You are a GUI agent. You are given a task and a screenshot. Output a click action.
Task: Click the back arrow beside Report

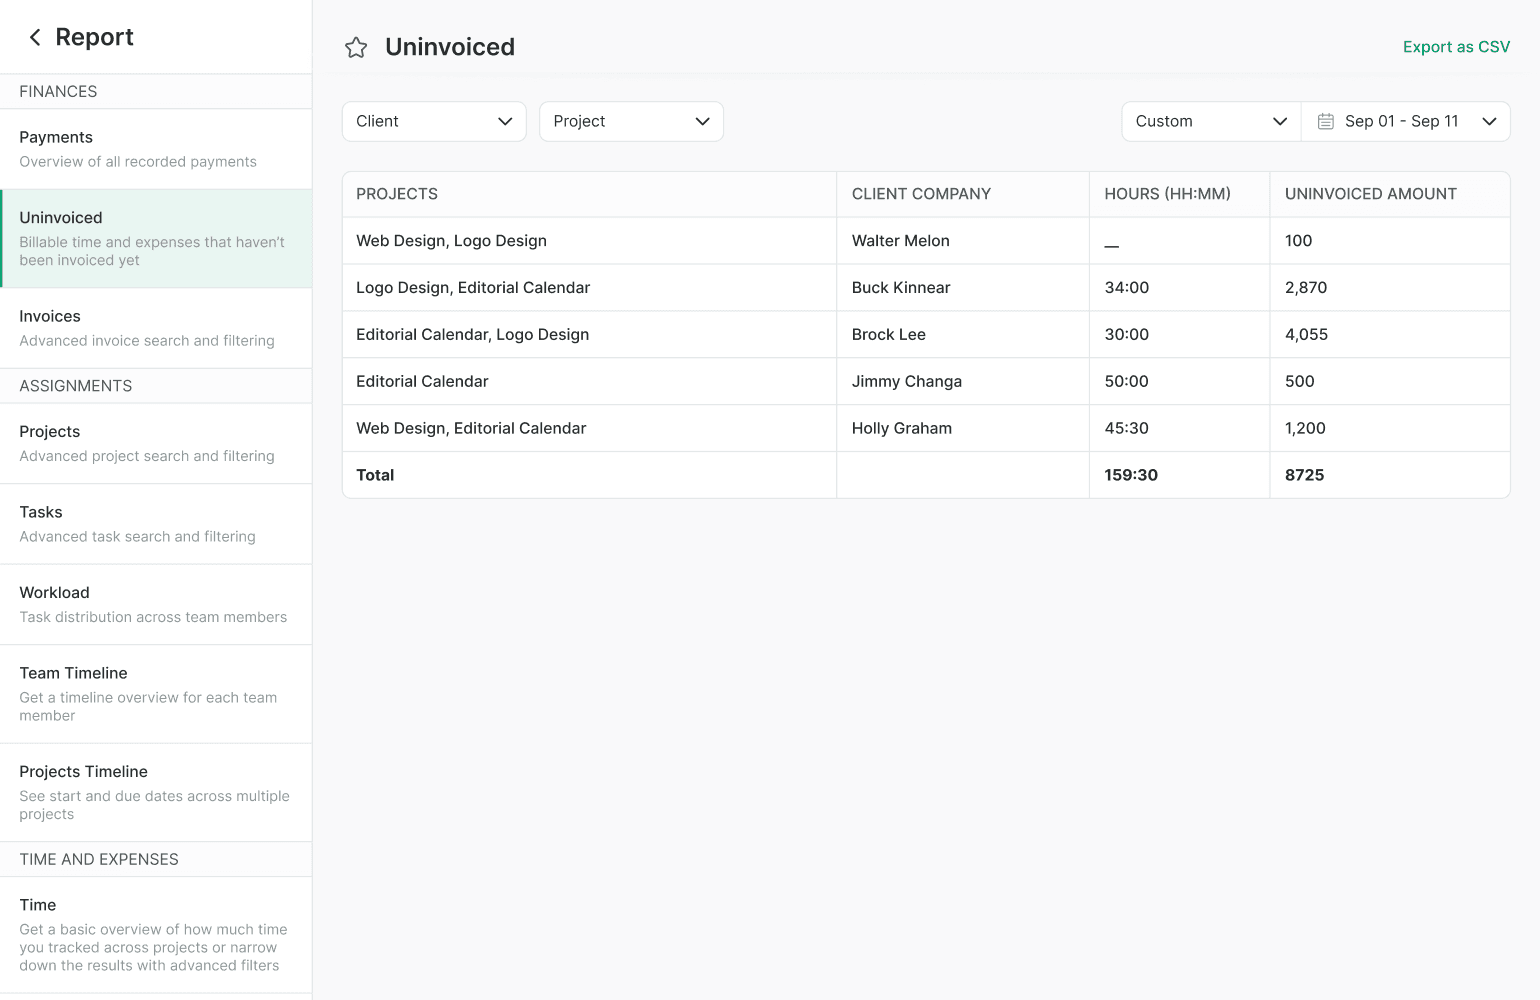pos(35,37)
